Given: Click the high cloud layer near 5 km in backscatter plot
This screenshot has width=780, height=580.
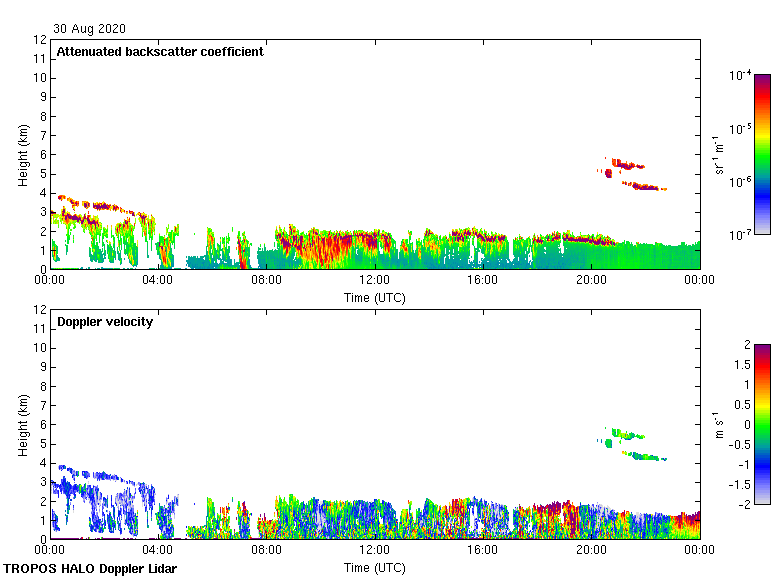Looking at the screenshot, I should coord(629,165).
